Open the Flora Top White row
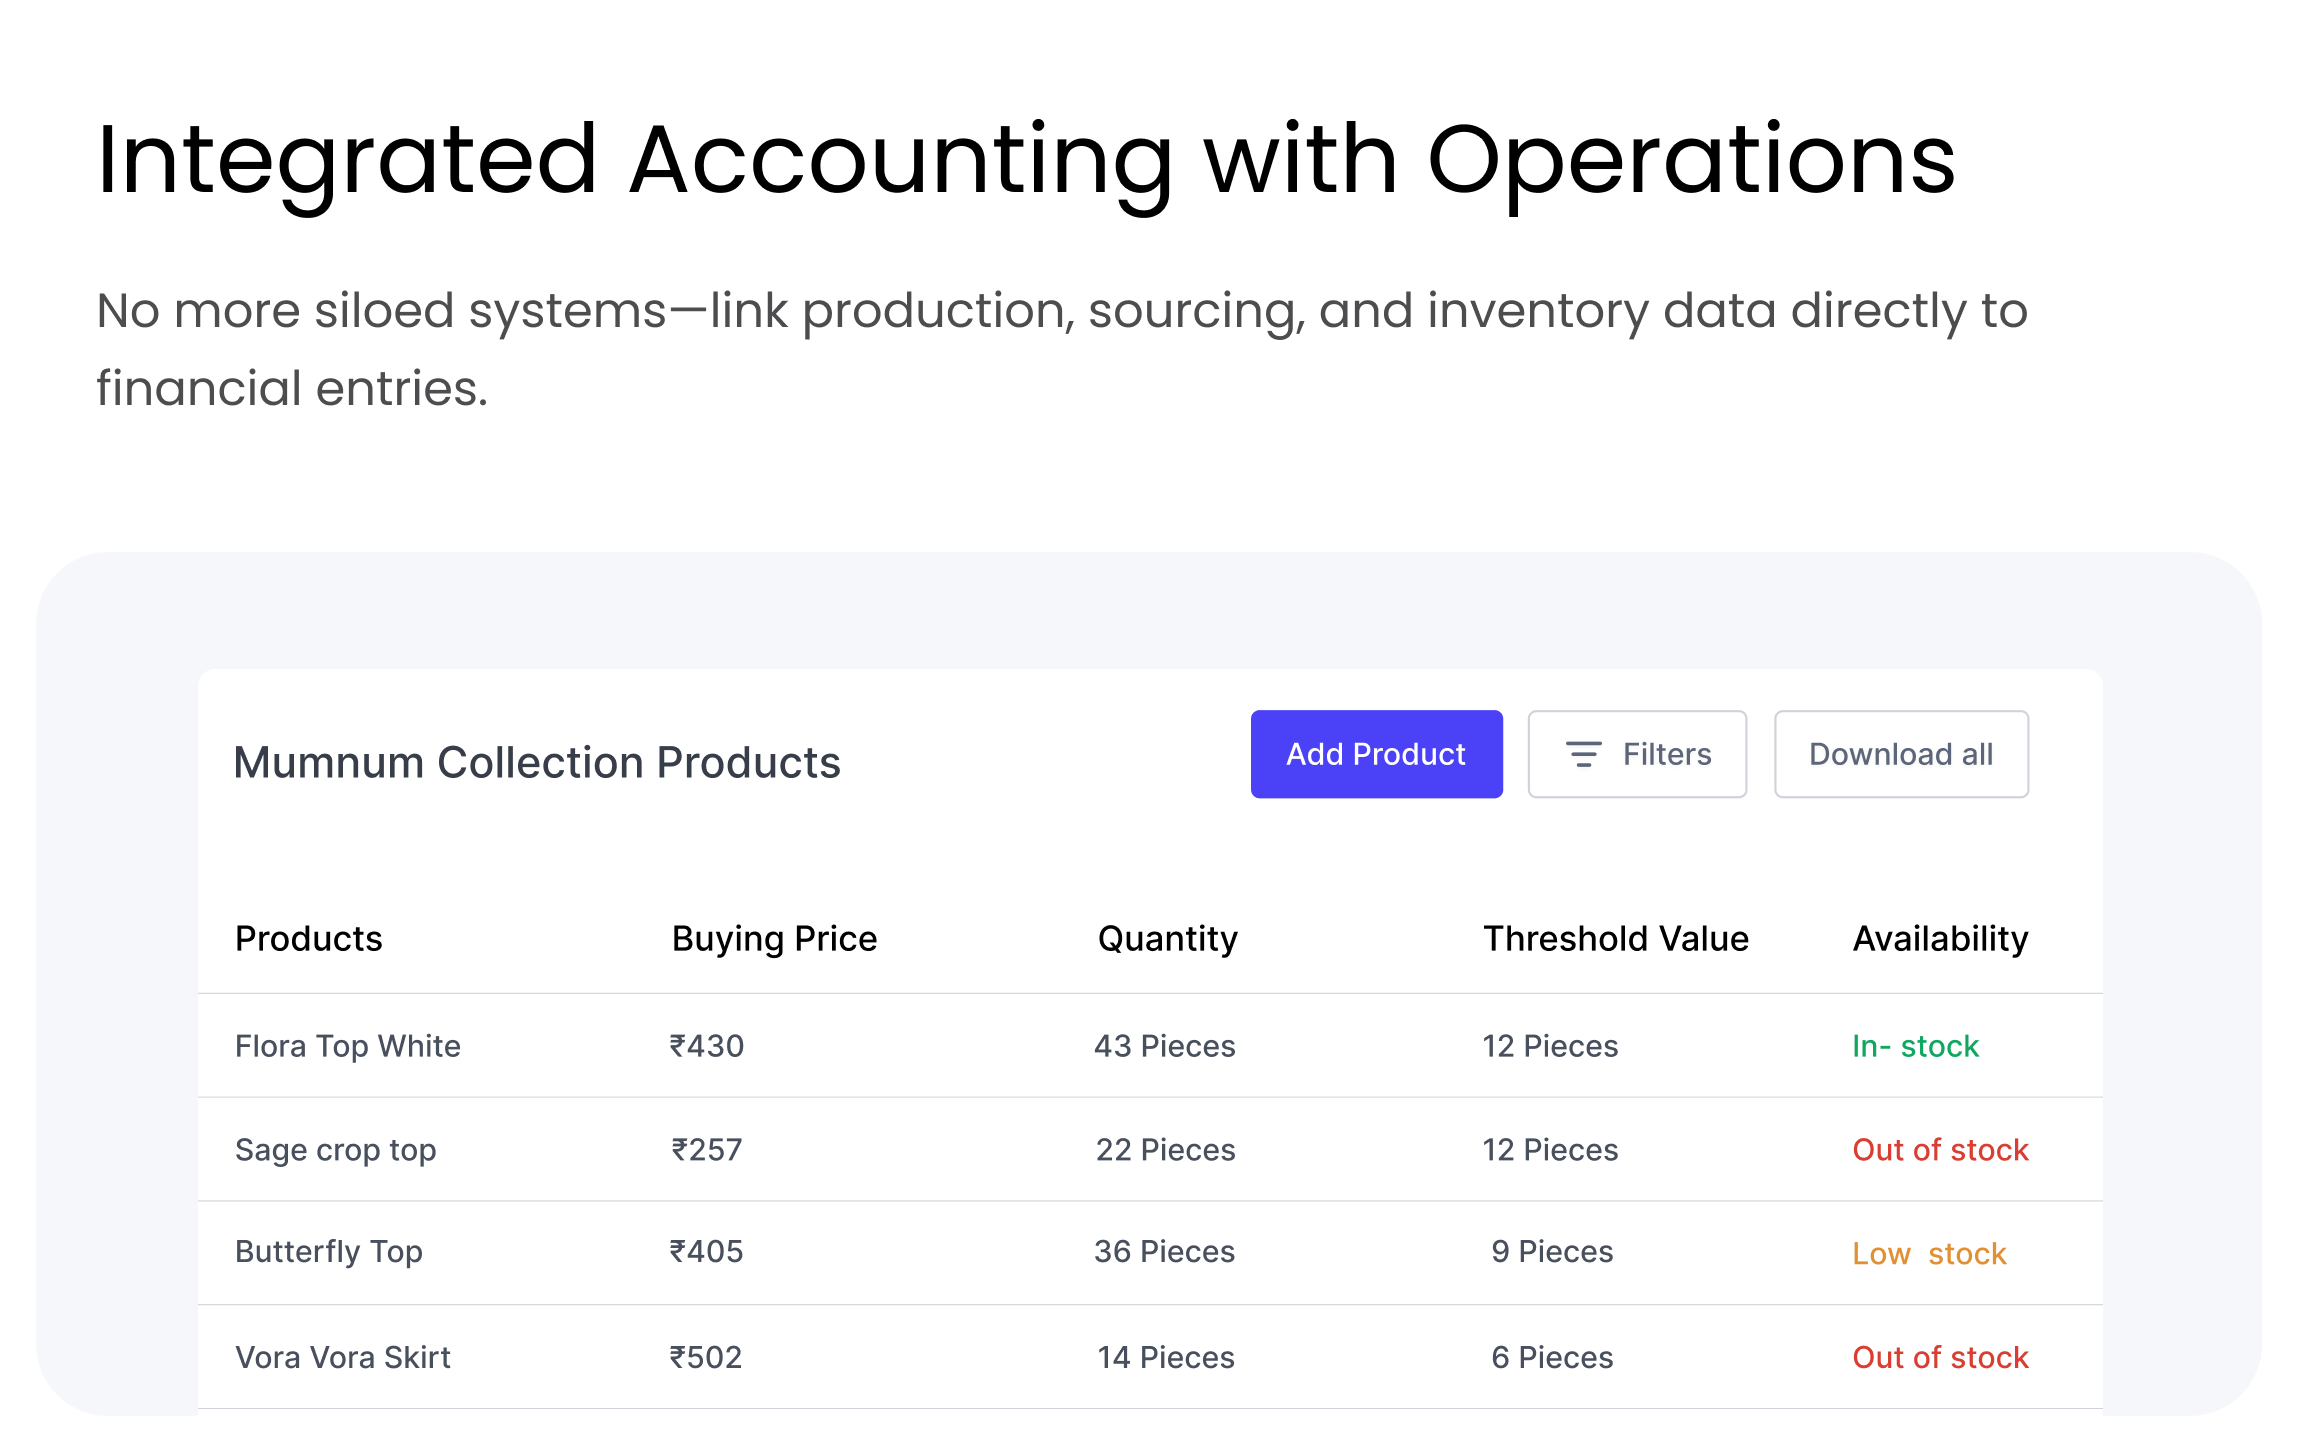The height and width of the screenshot is (1452, 2298). [x=347, y=1046]
